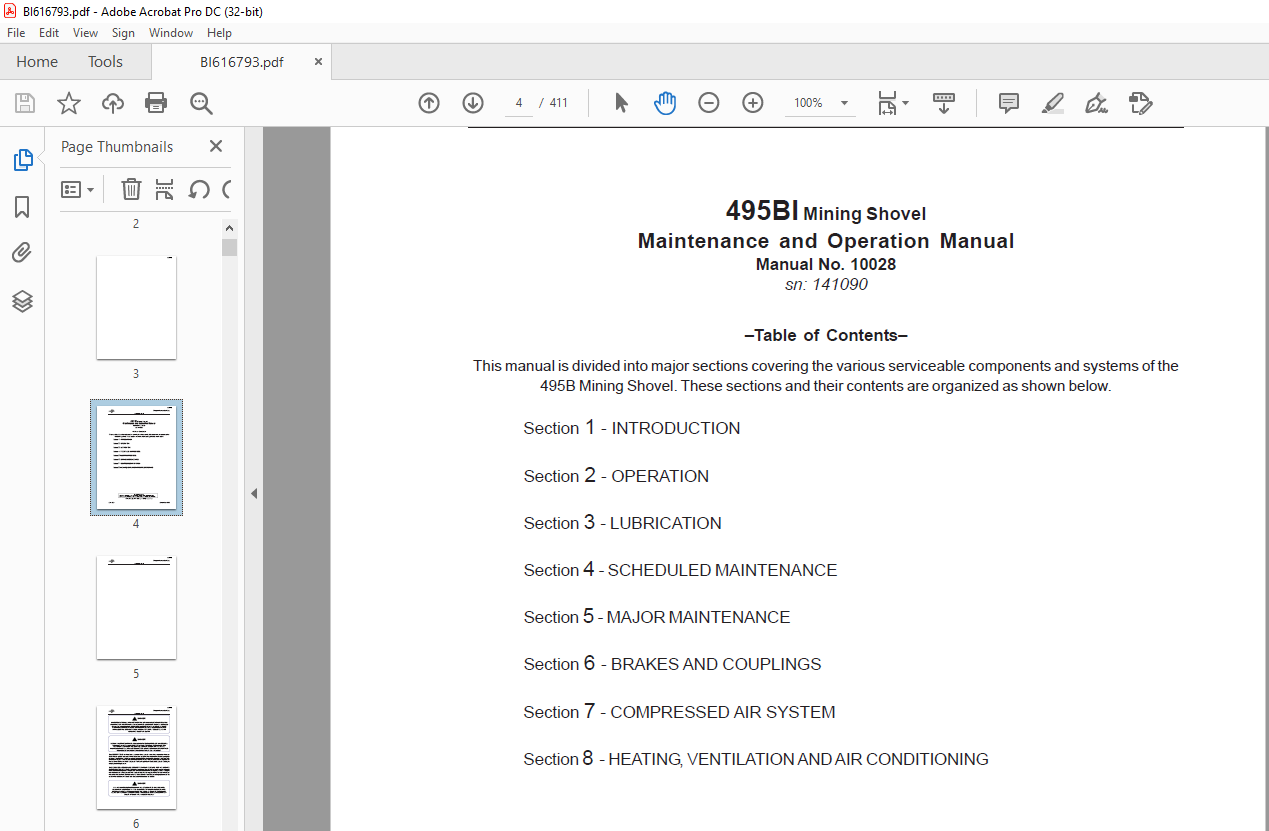Open the Bookmarks sidebar panel
Screen dimensions: 1269x831
(22, 207)
